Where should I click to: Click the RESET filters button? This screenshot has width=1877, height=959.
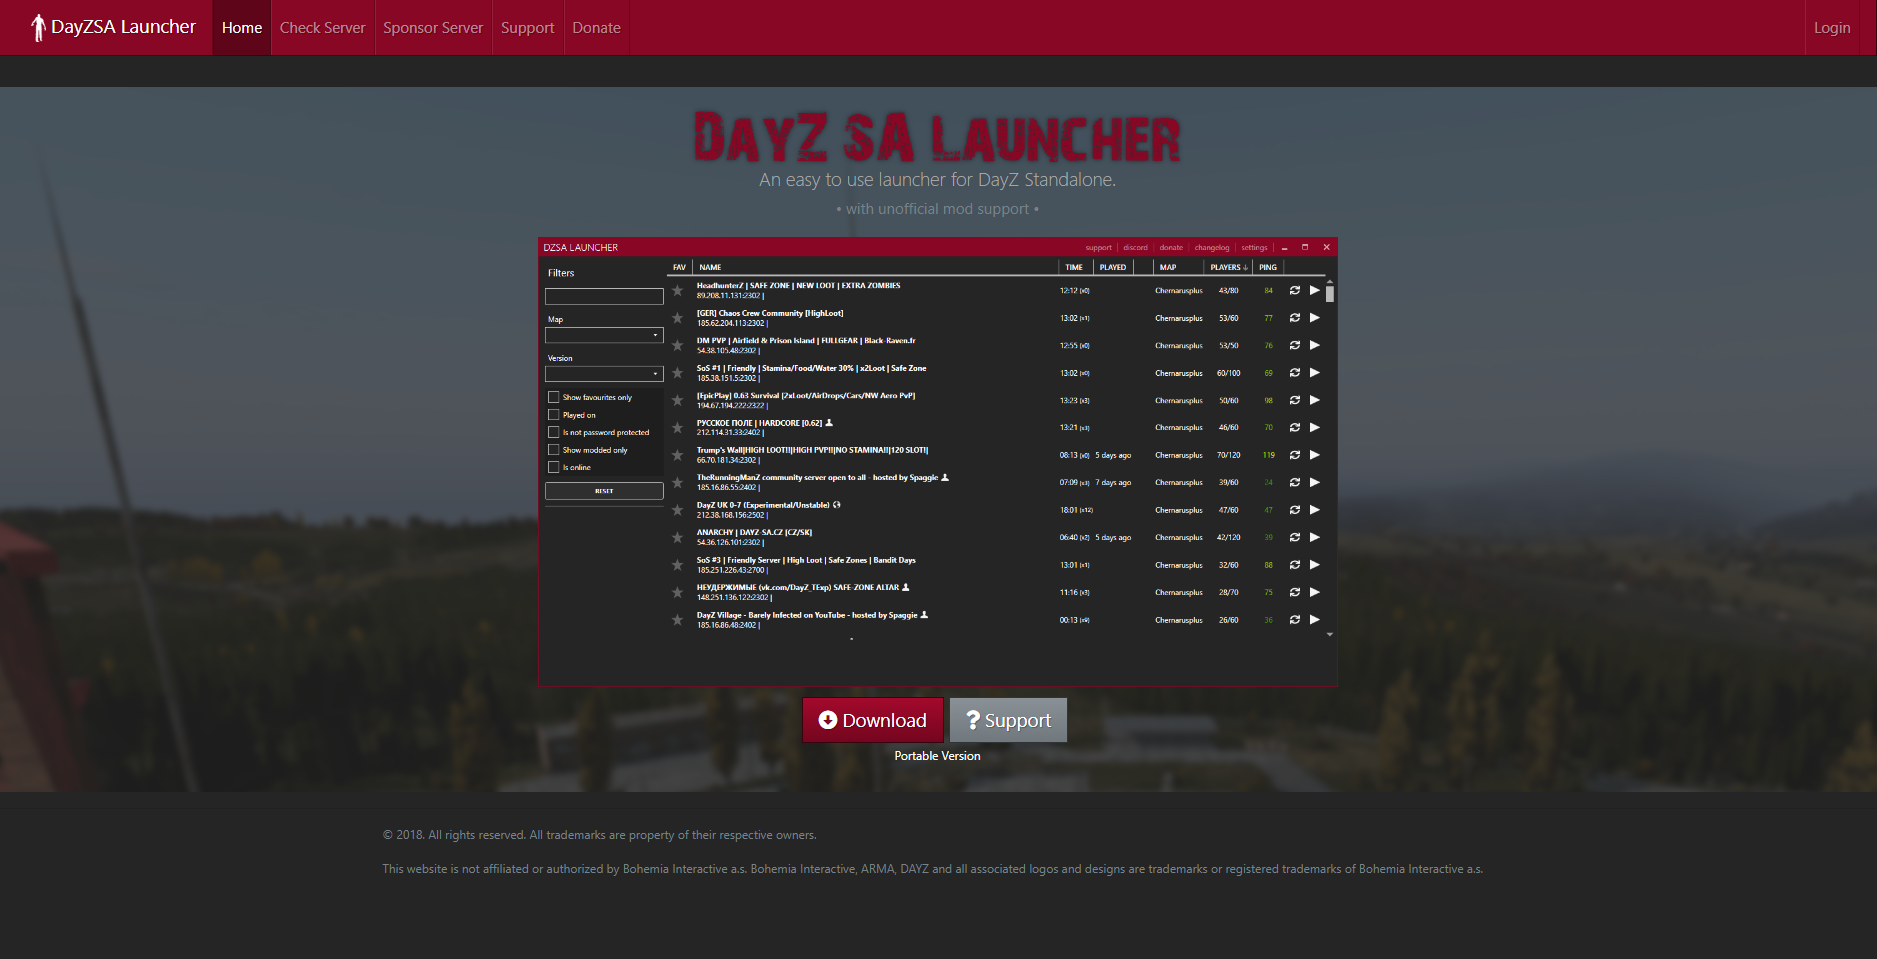pos(604,491)
